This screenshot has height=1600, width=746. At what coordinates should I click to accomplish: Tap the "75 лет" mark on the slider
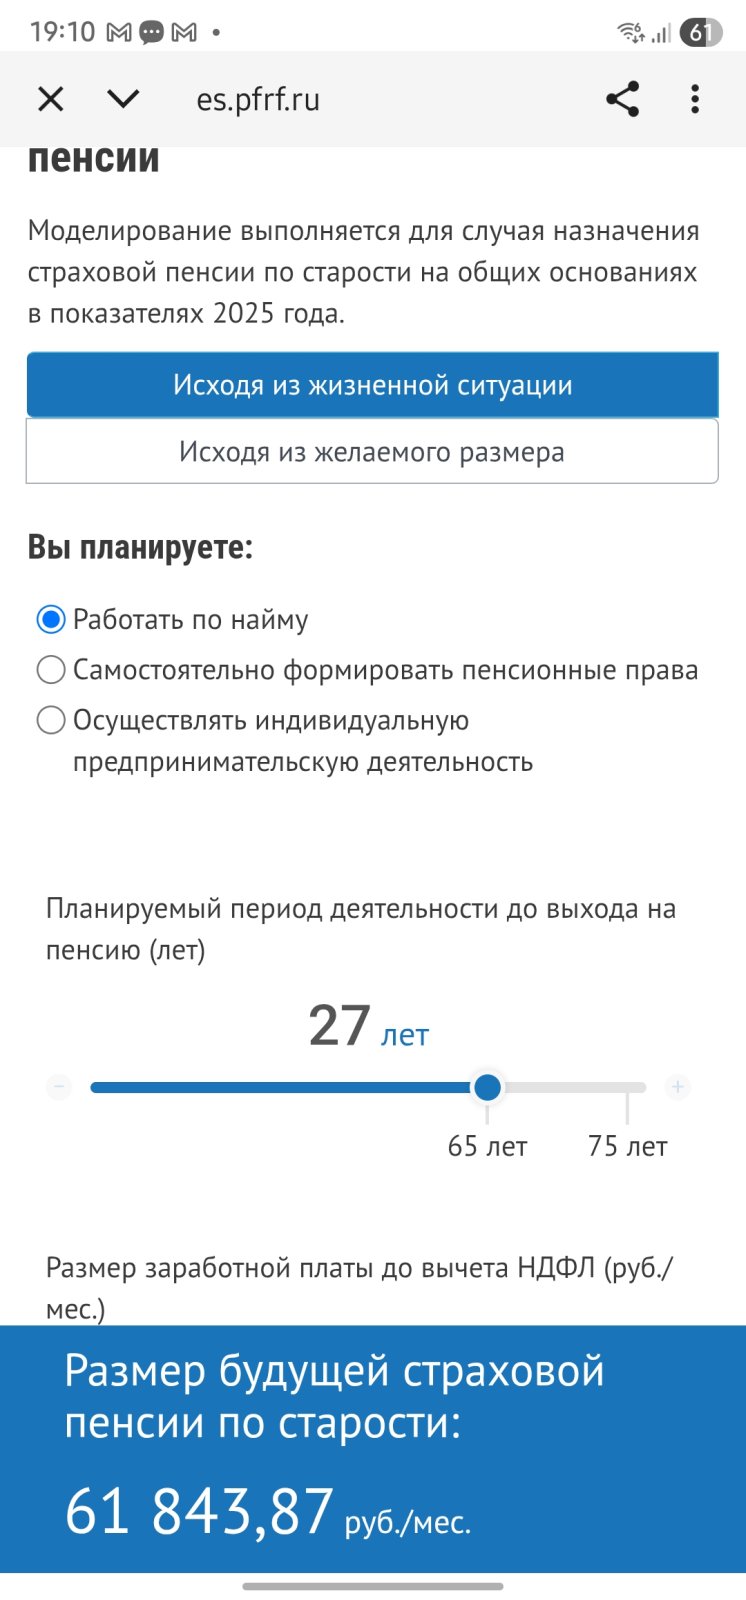[x=627, y=1146]
